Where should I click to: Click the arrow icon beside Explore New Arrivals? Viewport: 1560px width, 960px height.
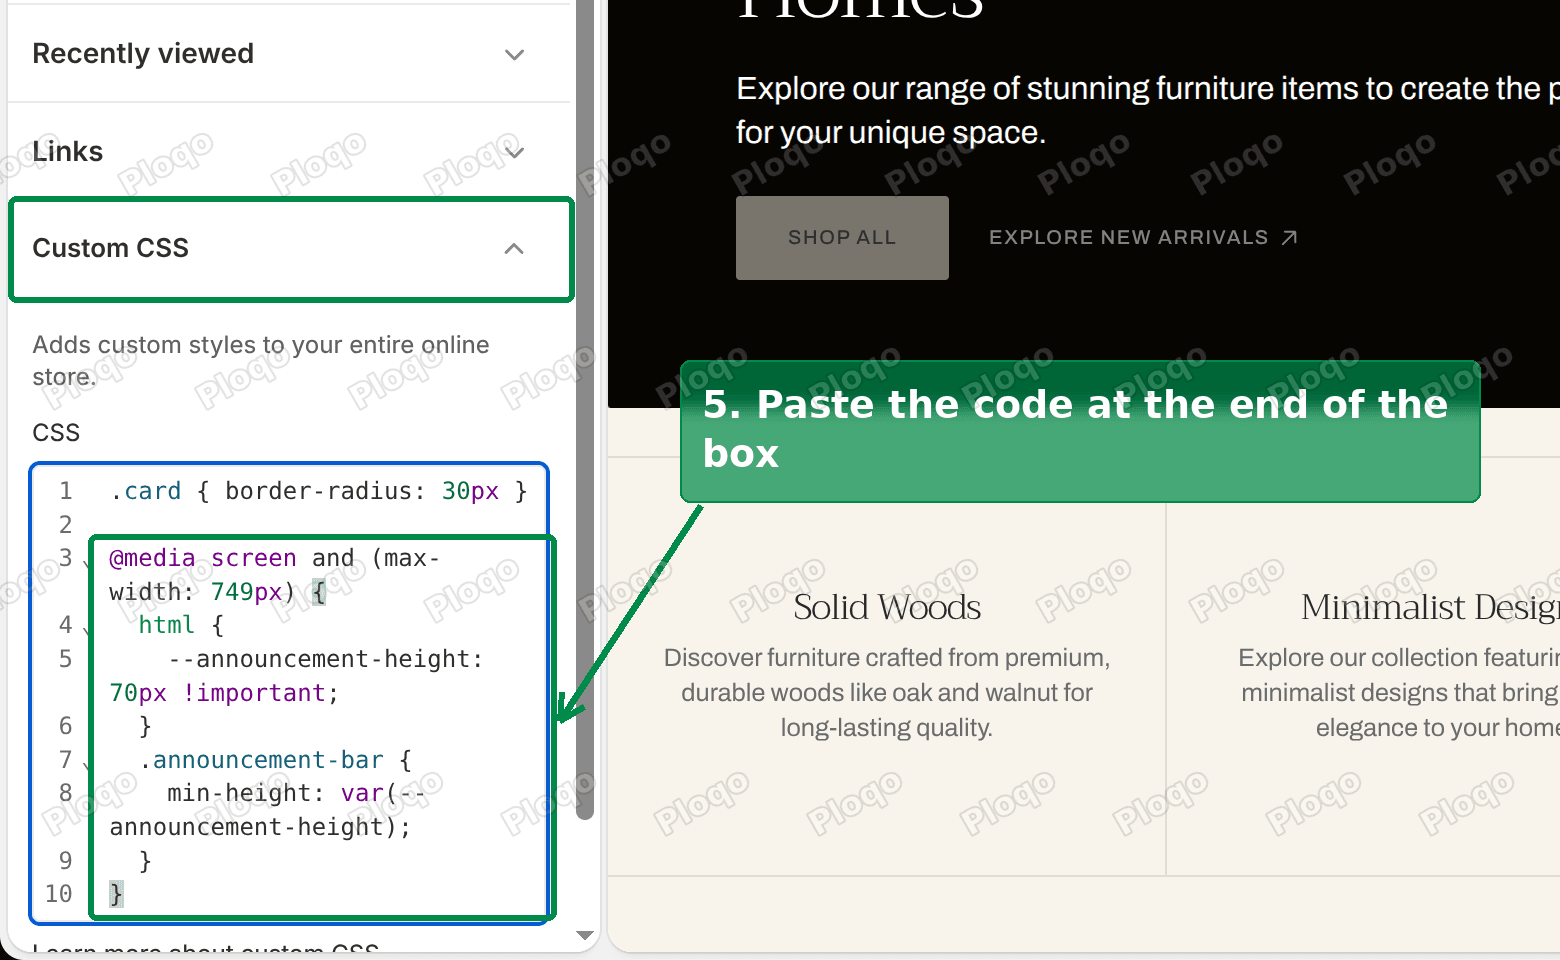[x=1289, y=238]
